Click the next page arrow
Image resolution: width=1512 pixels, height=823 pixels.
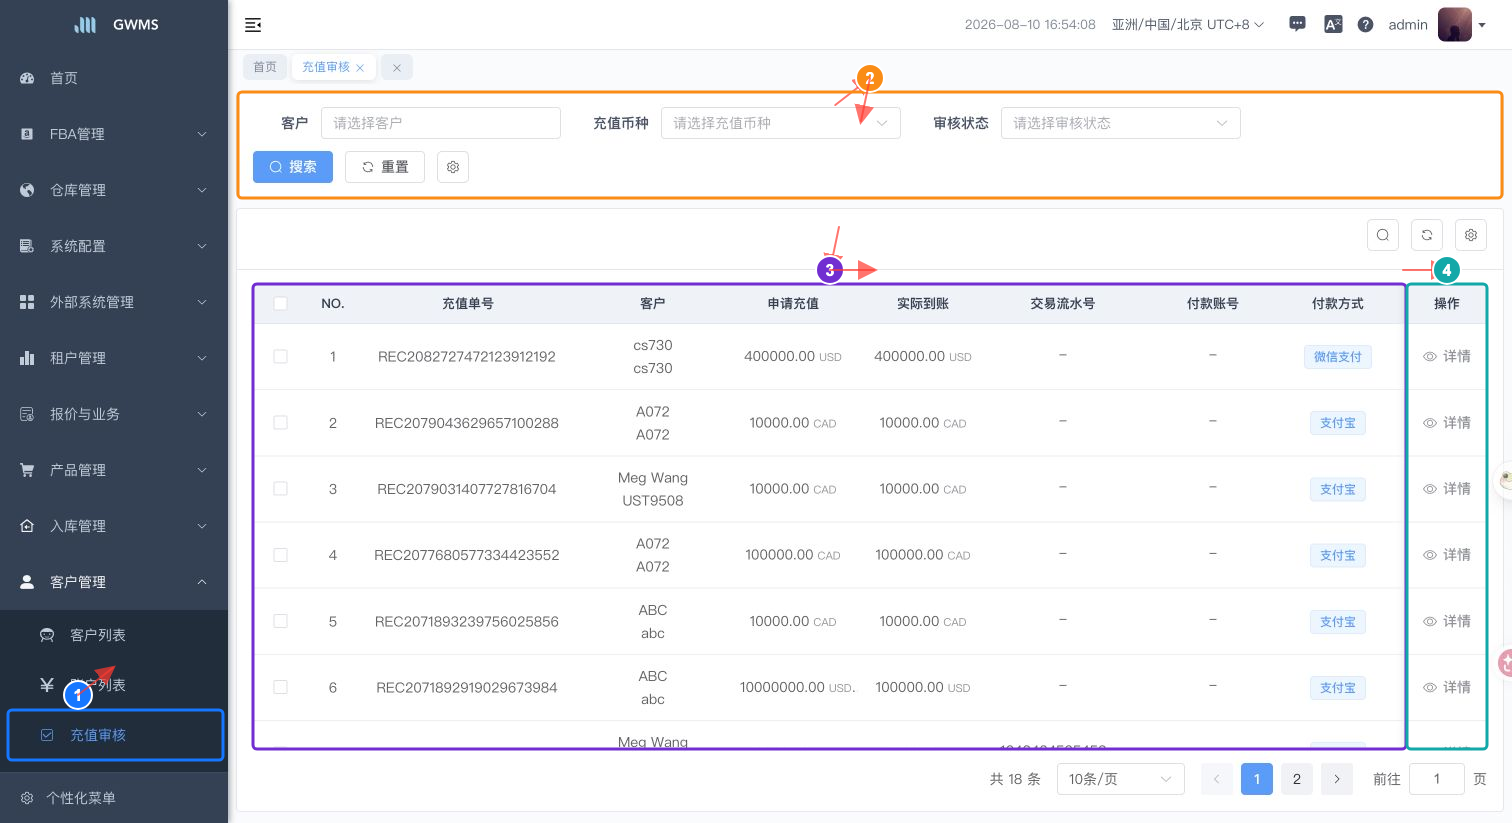[1337, 779]
